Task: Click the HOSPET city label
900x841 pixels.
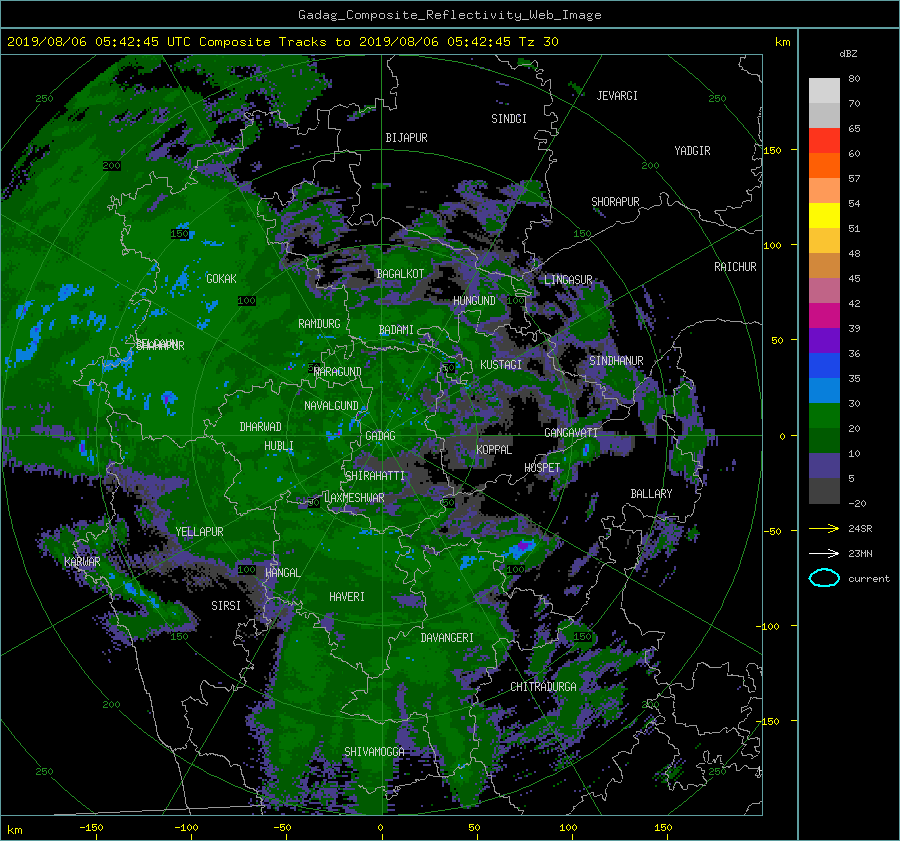Action: 542,468
